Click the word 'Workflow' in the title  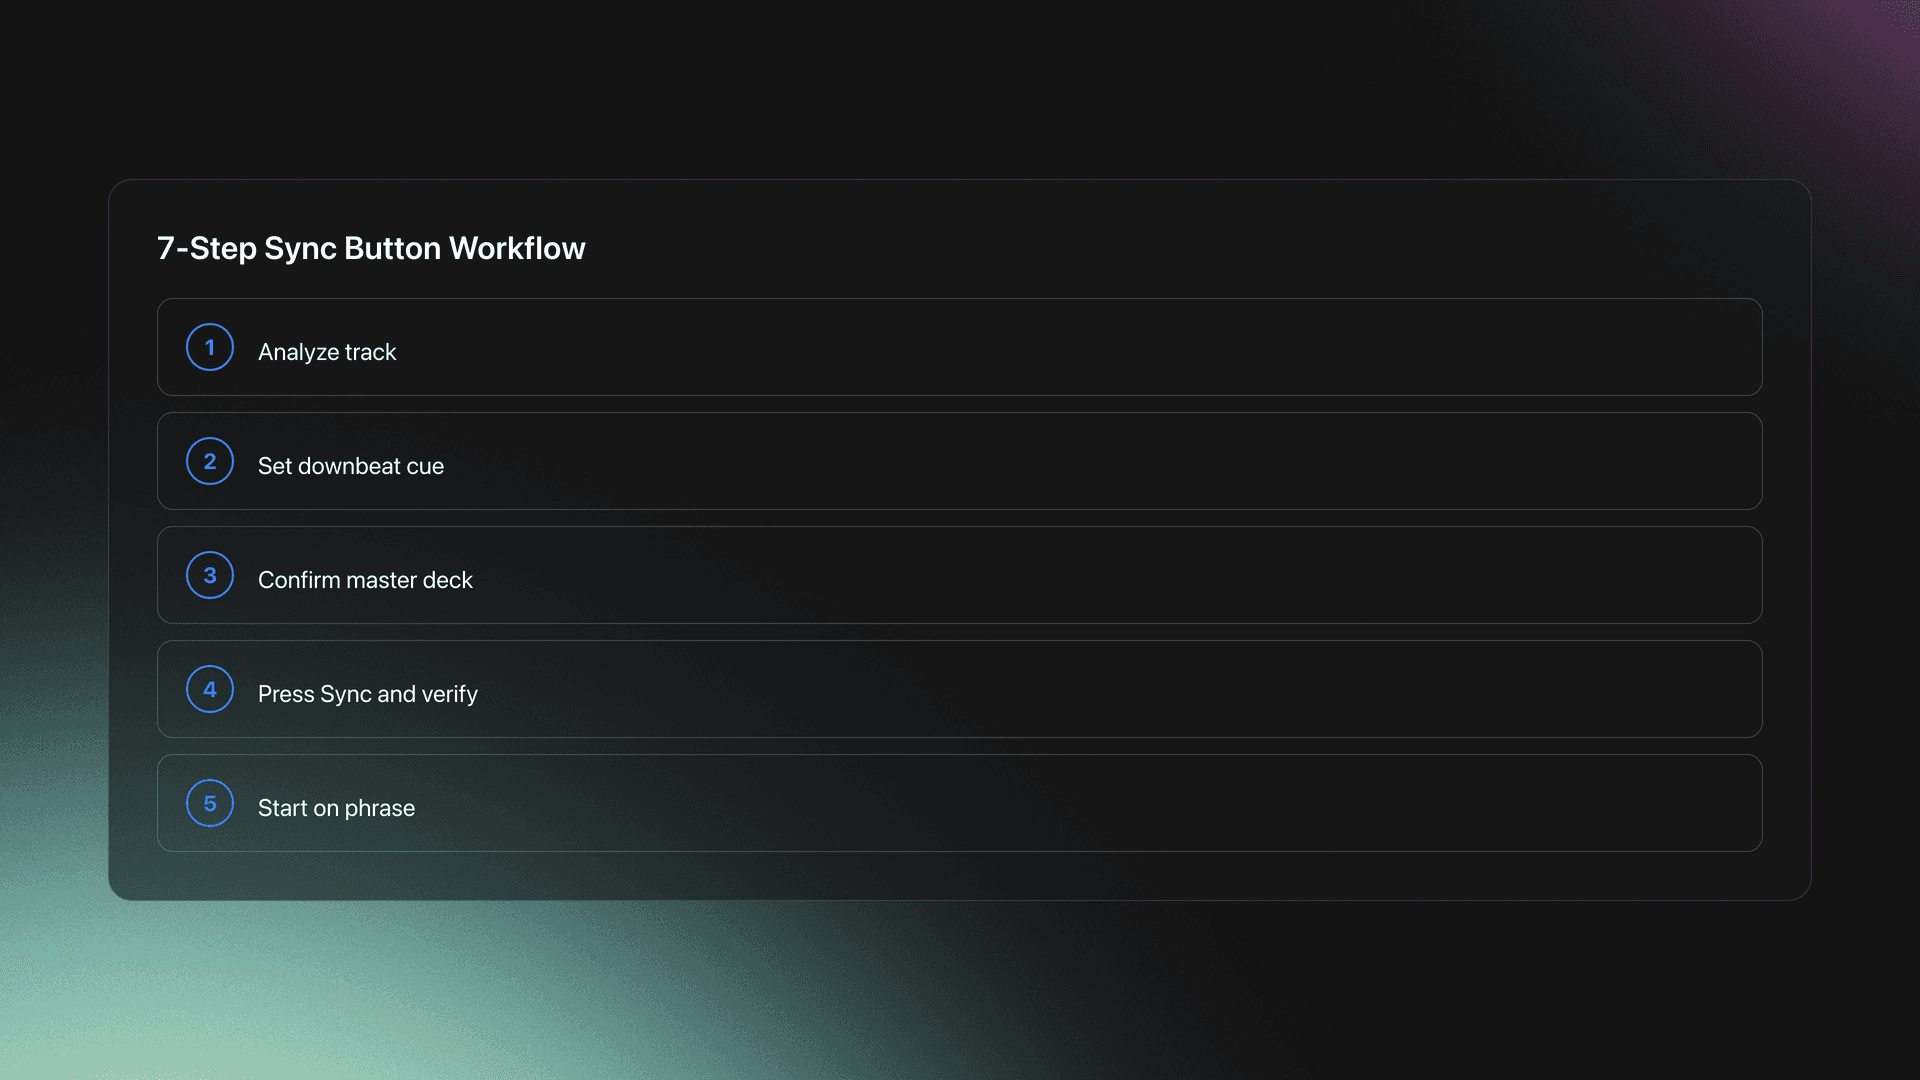[517, 248]
